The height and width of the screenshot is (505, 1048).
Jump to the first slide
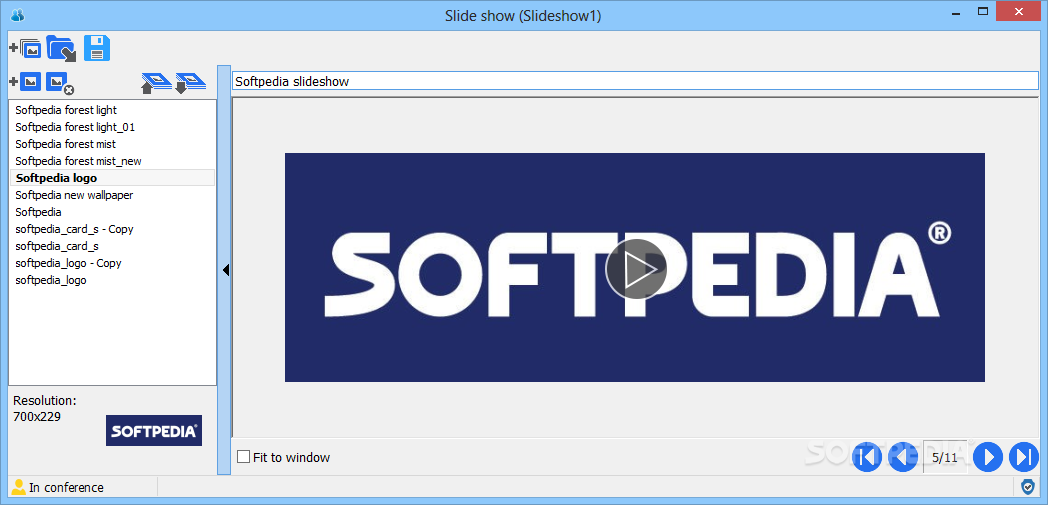tap(867, 457)
